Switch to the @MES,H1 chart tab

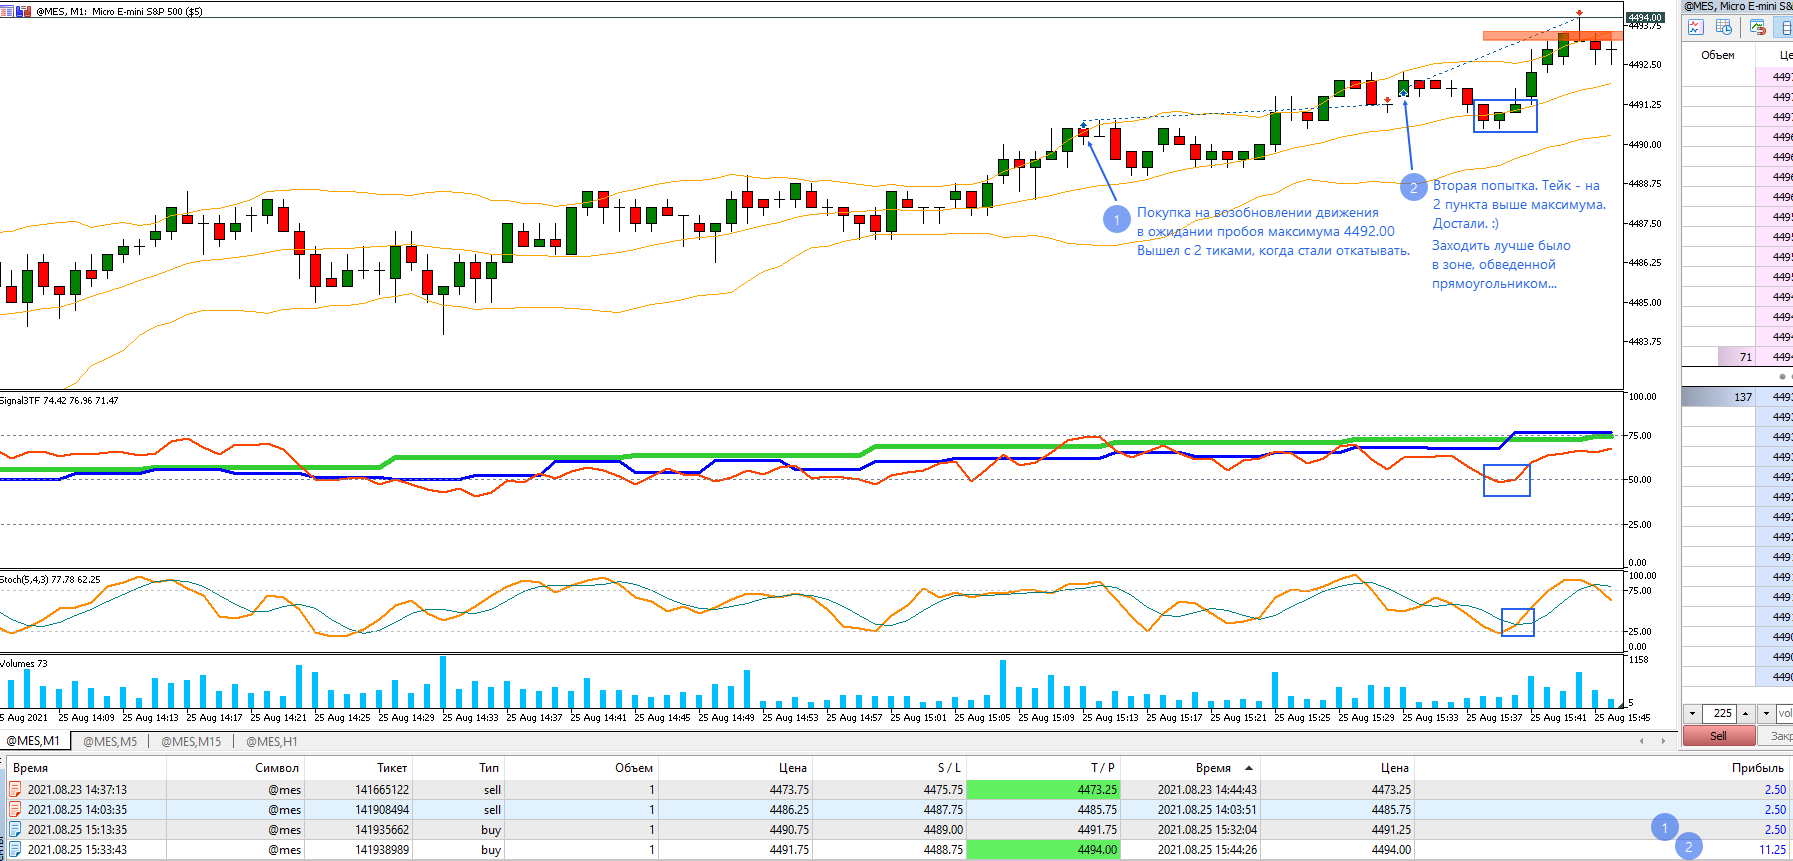tap(272, 741)
